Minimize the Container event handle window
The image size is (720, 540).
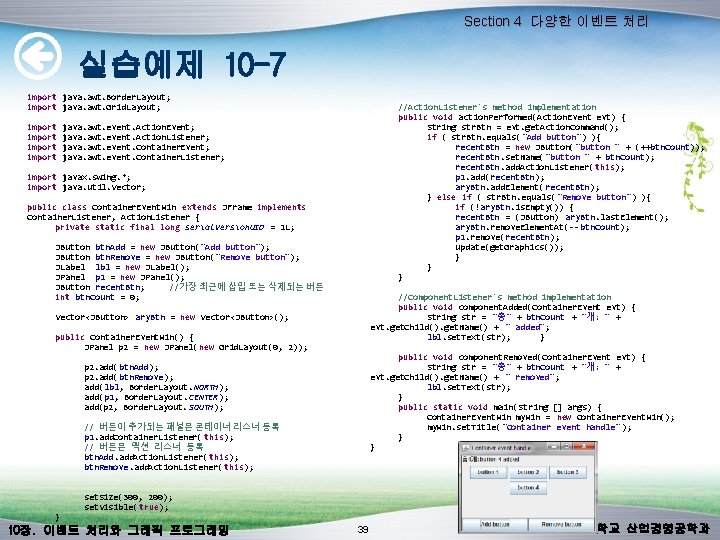[x=555, y=446]
